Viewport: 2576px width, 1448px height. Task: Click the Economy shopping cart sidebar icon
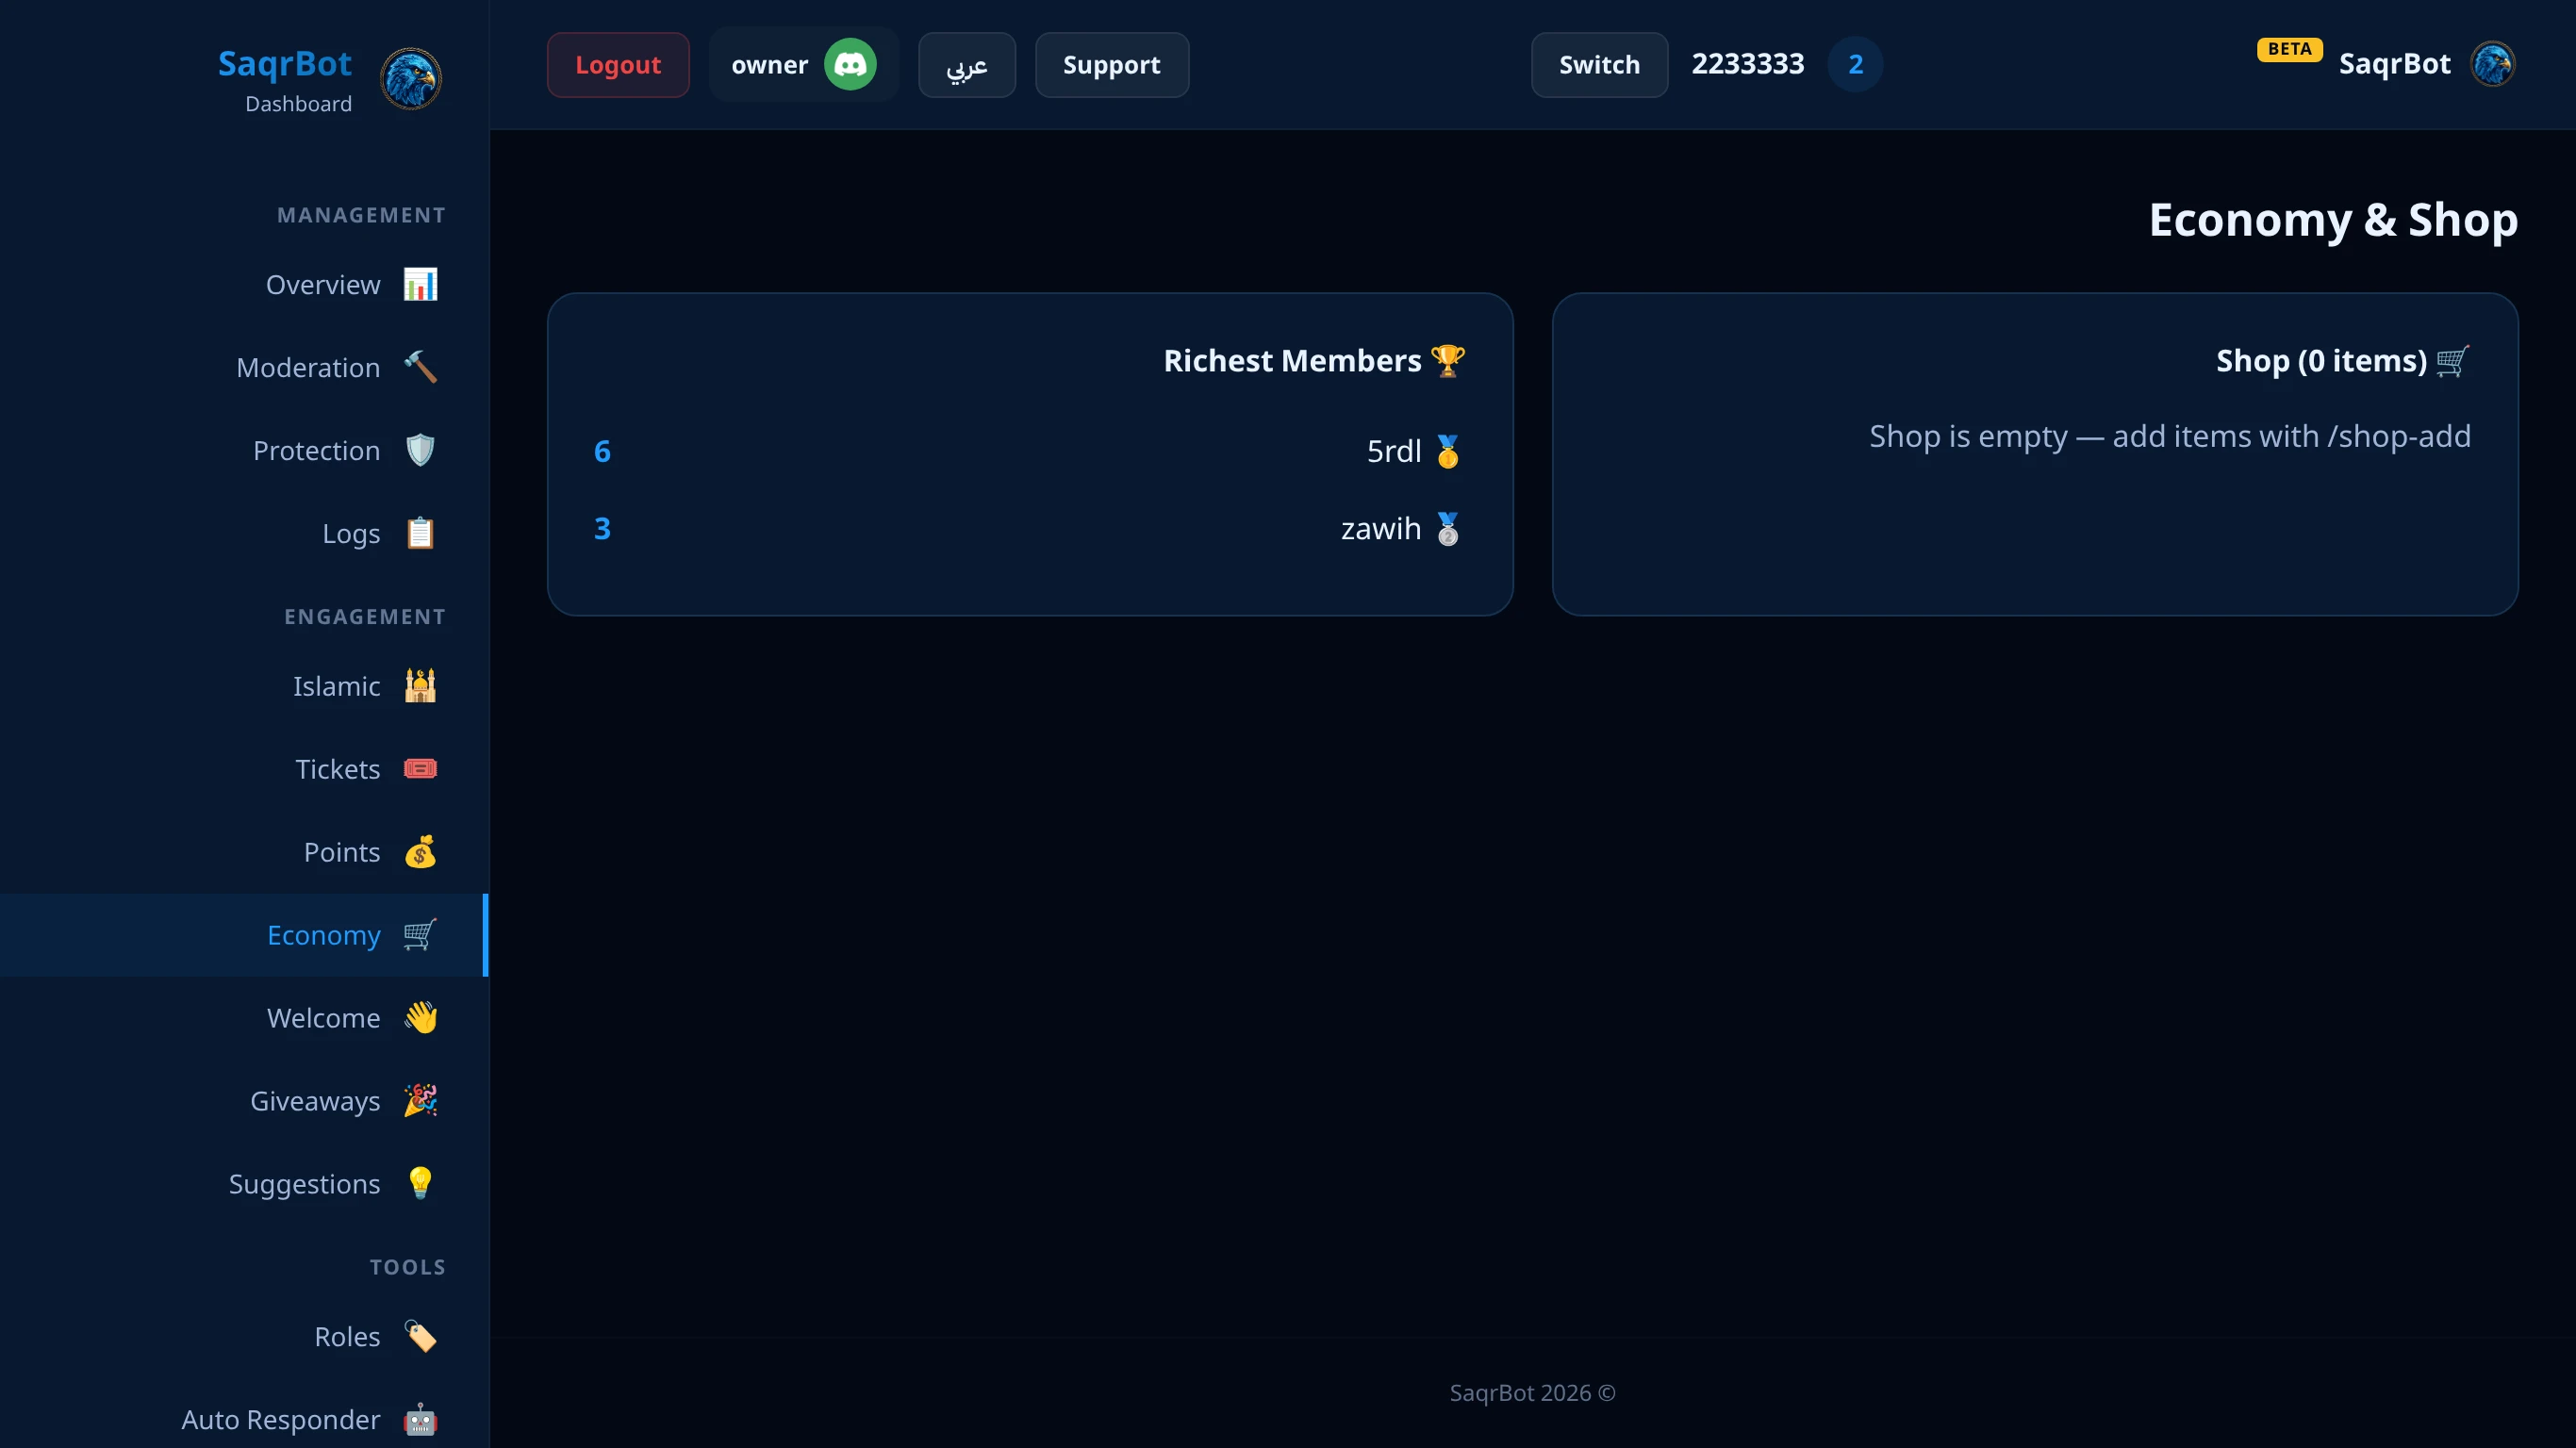click(420, 935)
